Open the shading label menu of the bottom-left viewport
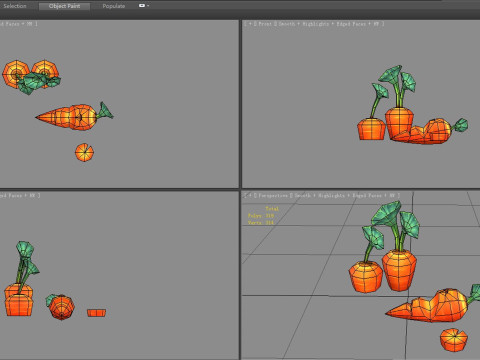The image size is (480, 360). [20, 195]
